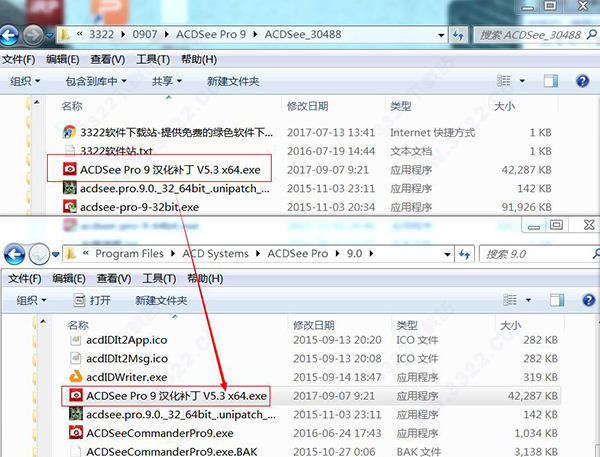
Task: Click ACD Systems breadcrumb segment
Action: (215, 254)
